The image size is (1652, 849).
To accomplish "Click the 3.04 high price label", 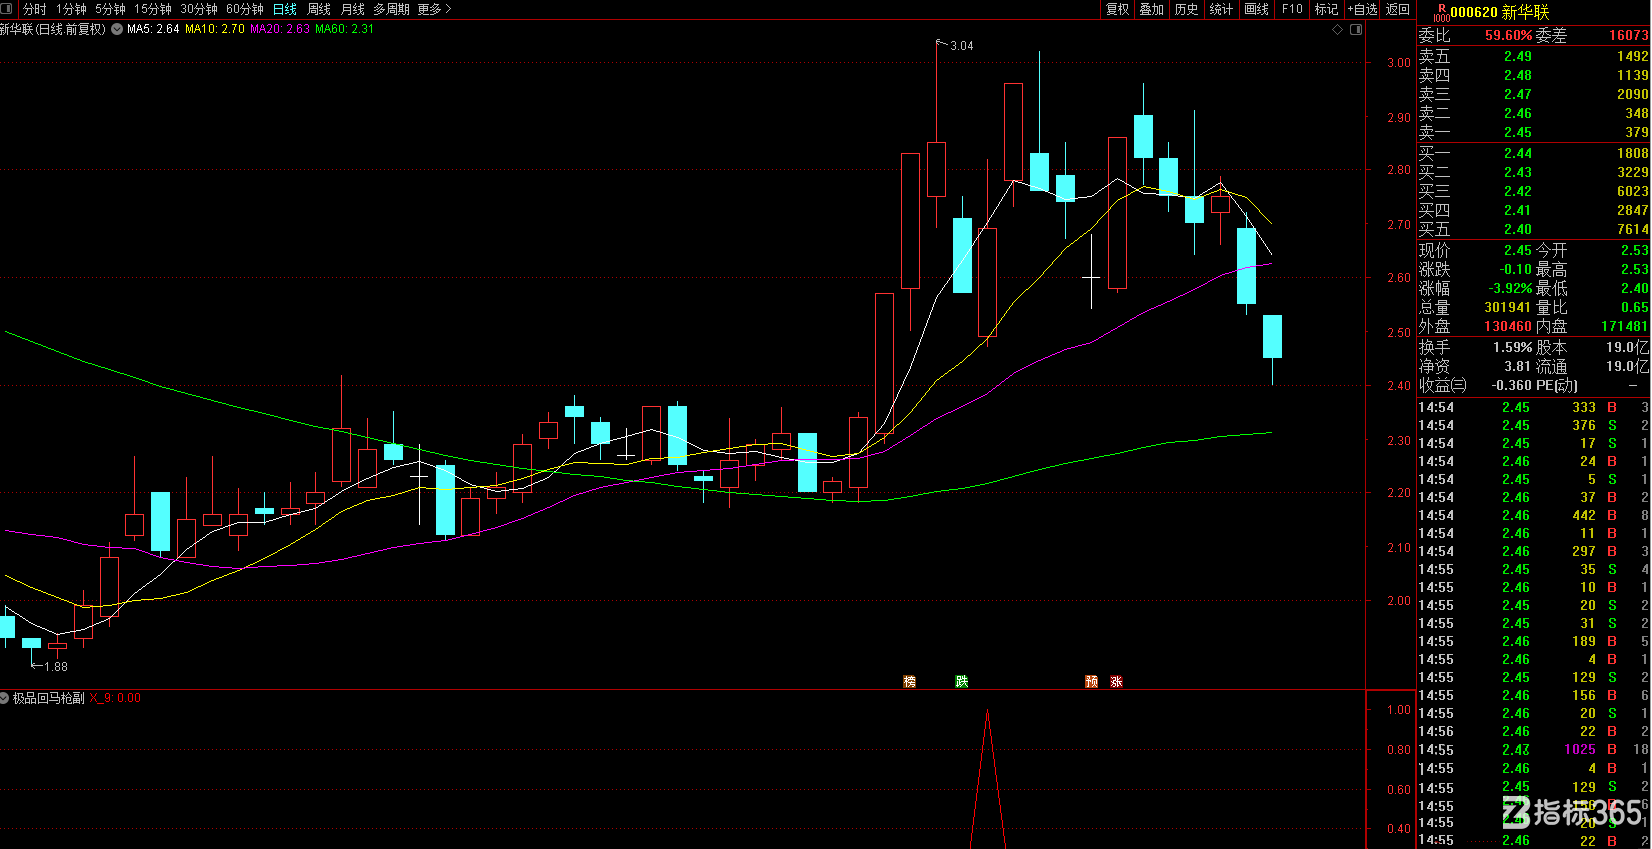I will (x=961, y=46).
